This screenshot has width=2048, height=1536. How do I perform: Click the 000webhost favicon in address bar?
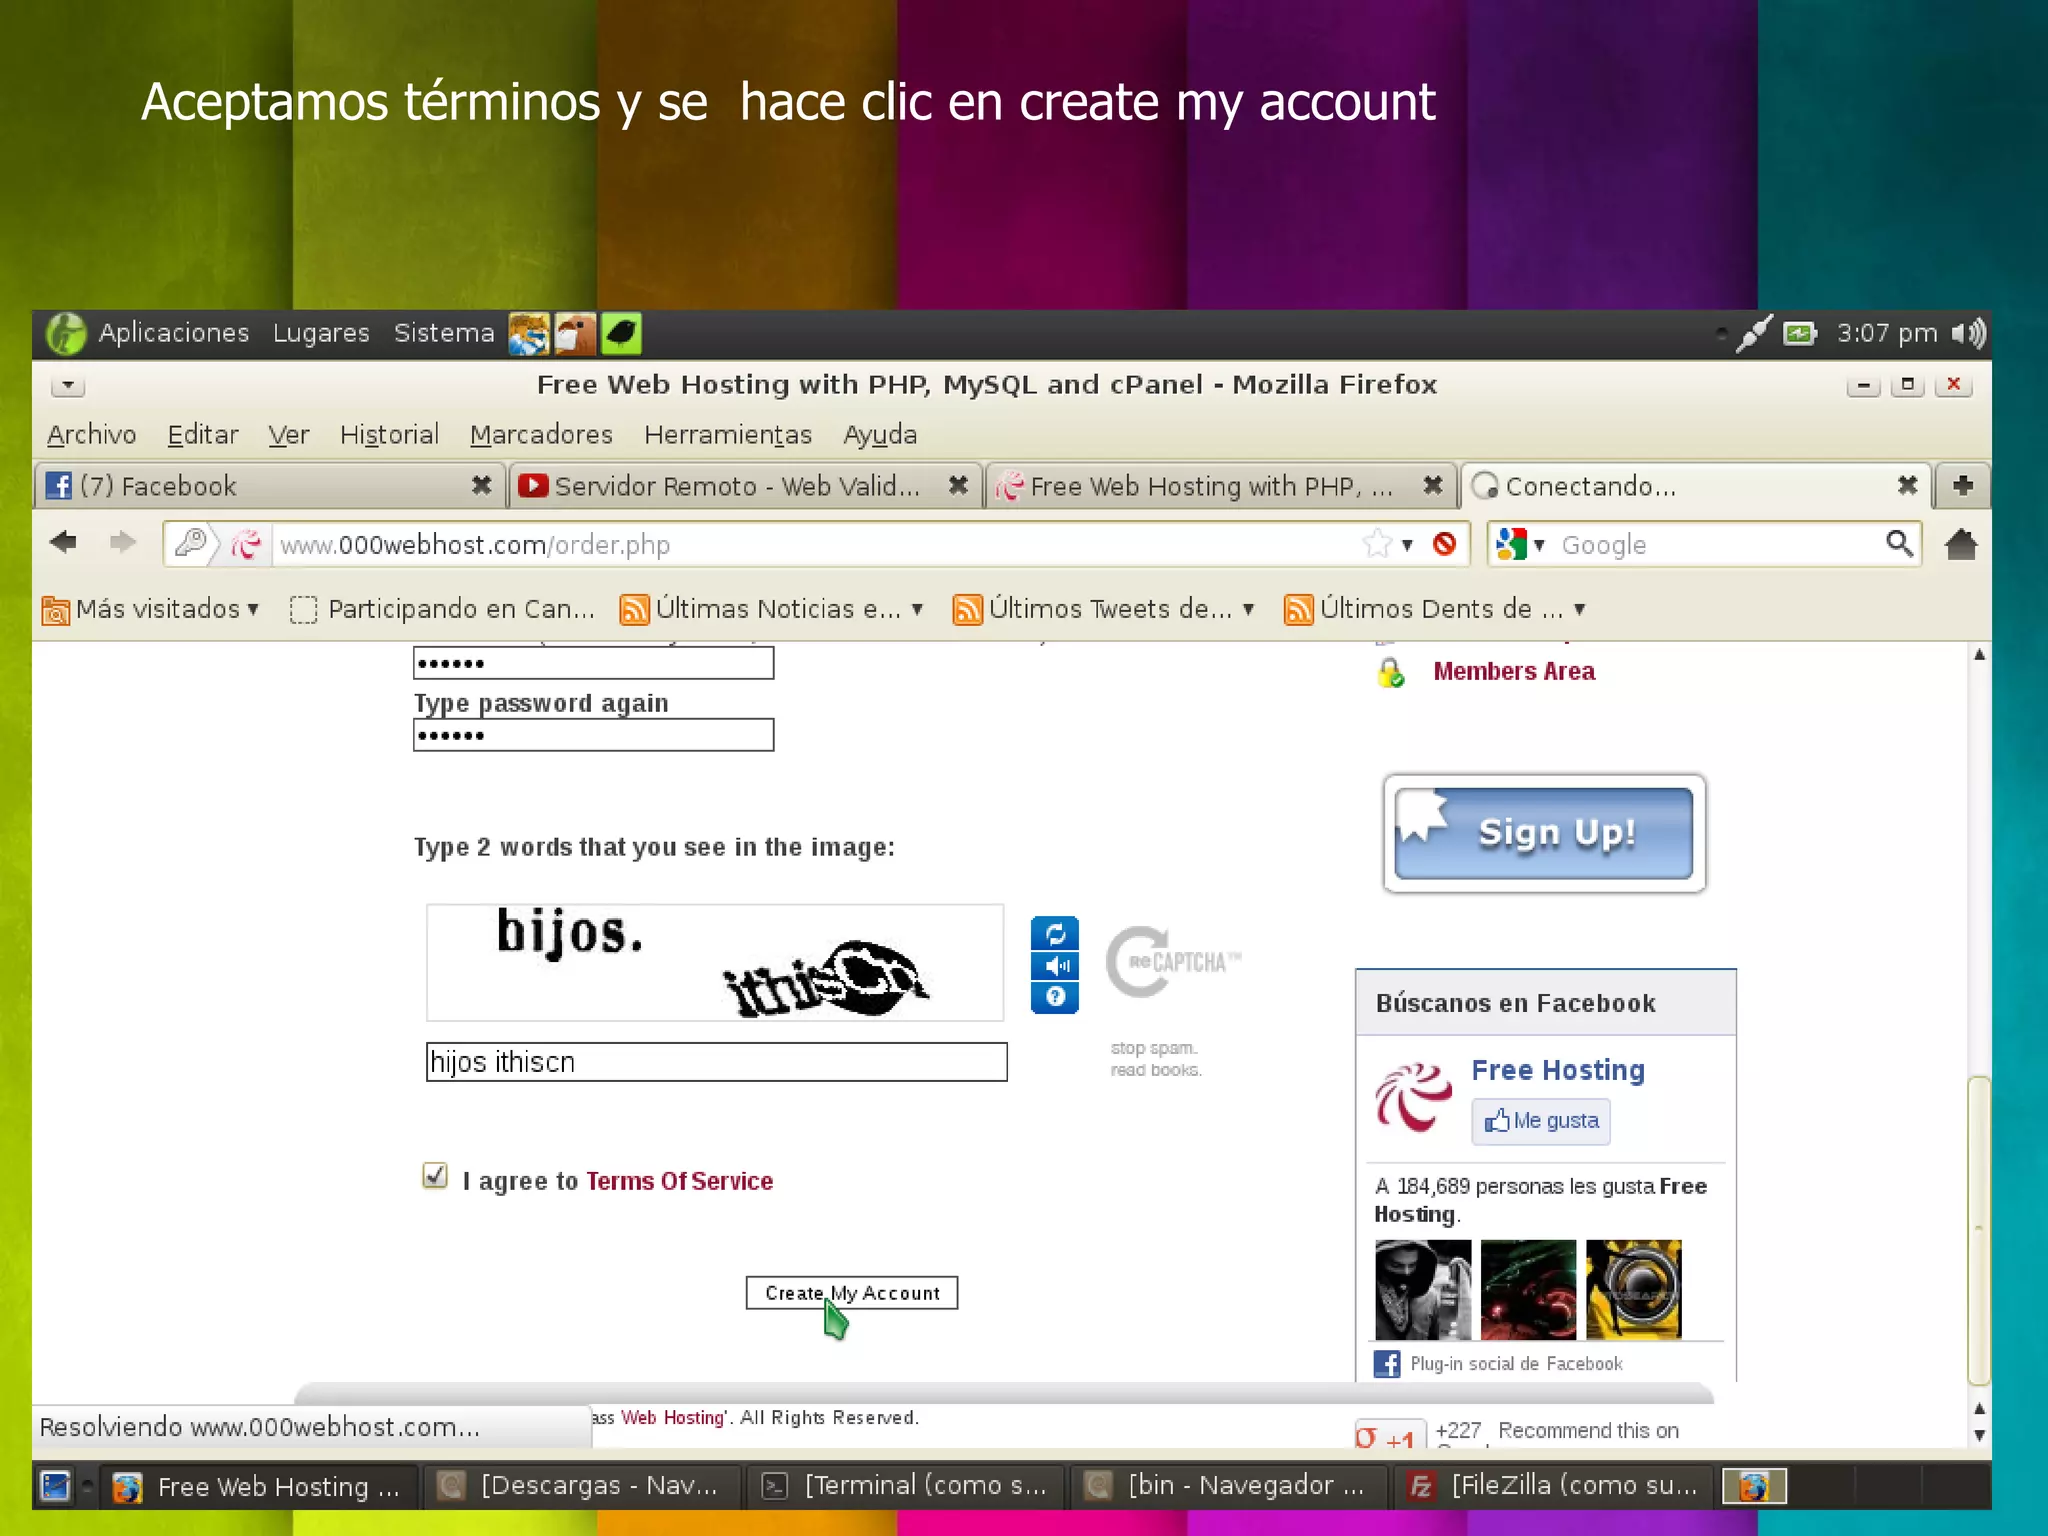click(x=246, y=544)
